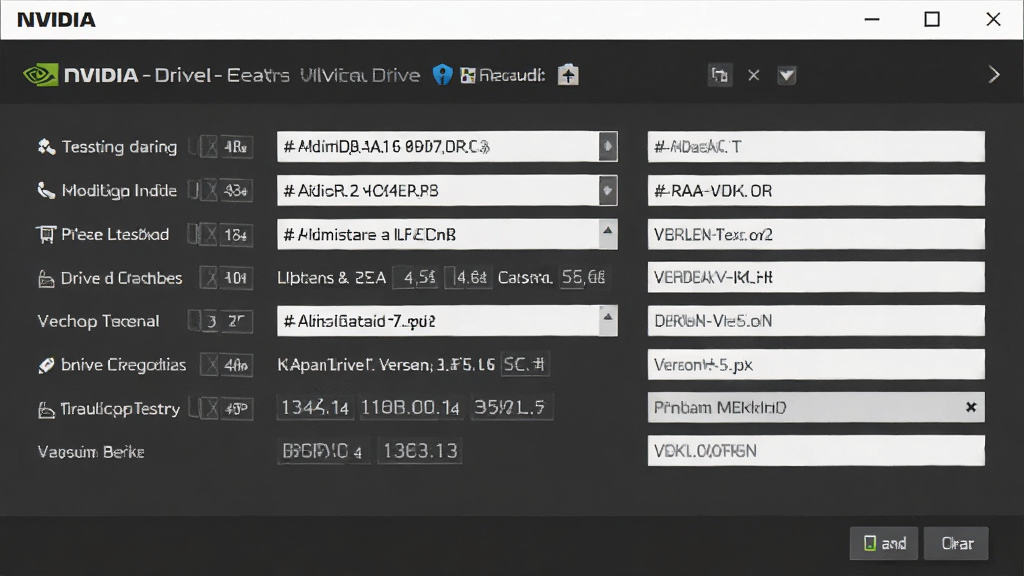
Task: Click the VBRLEN-Texr.or2 input field
Action: tap(816, 234)
